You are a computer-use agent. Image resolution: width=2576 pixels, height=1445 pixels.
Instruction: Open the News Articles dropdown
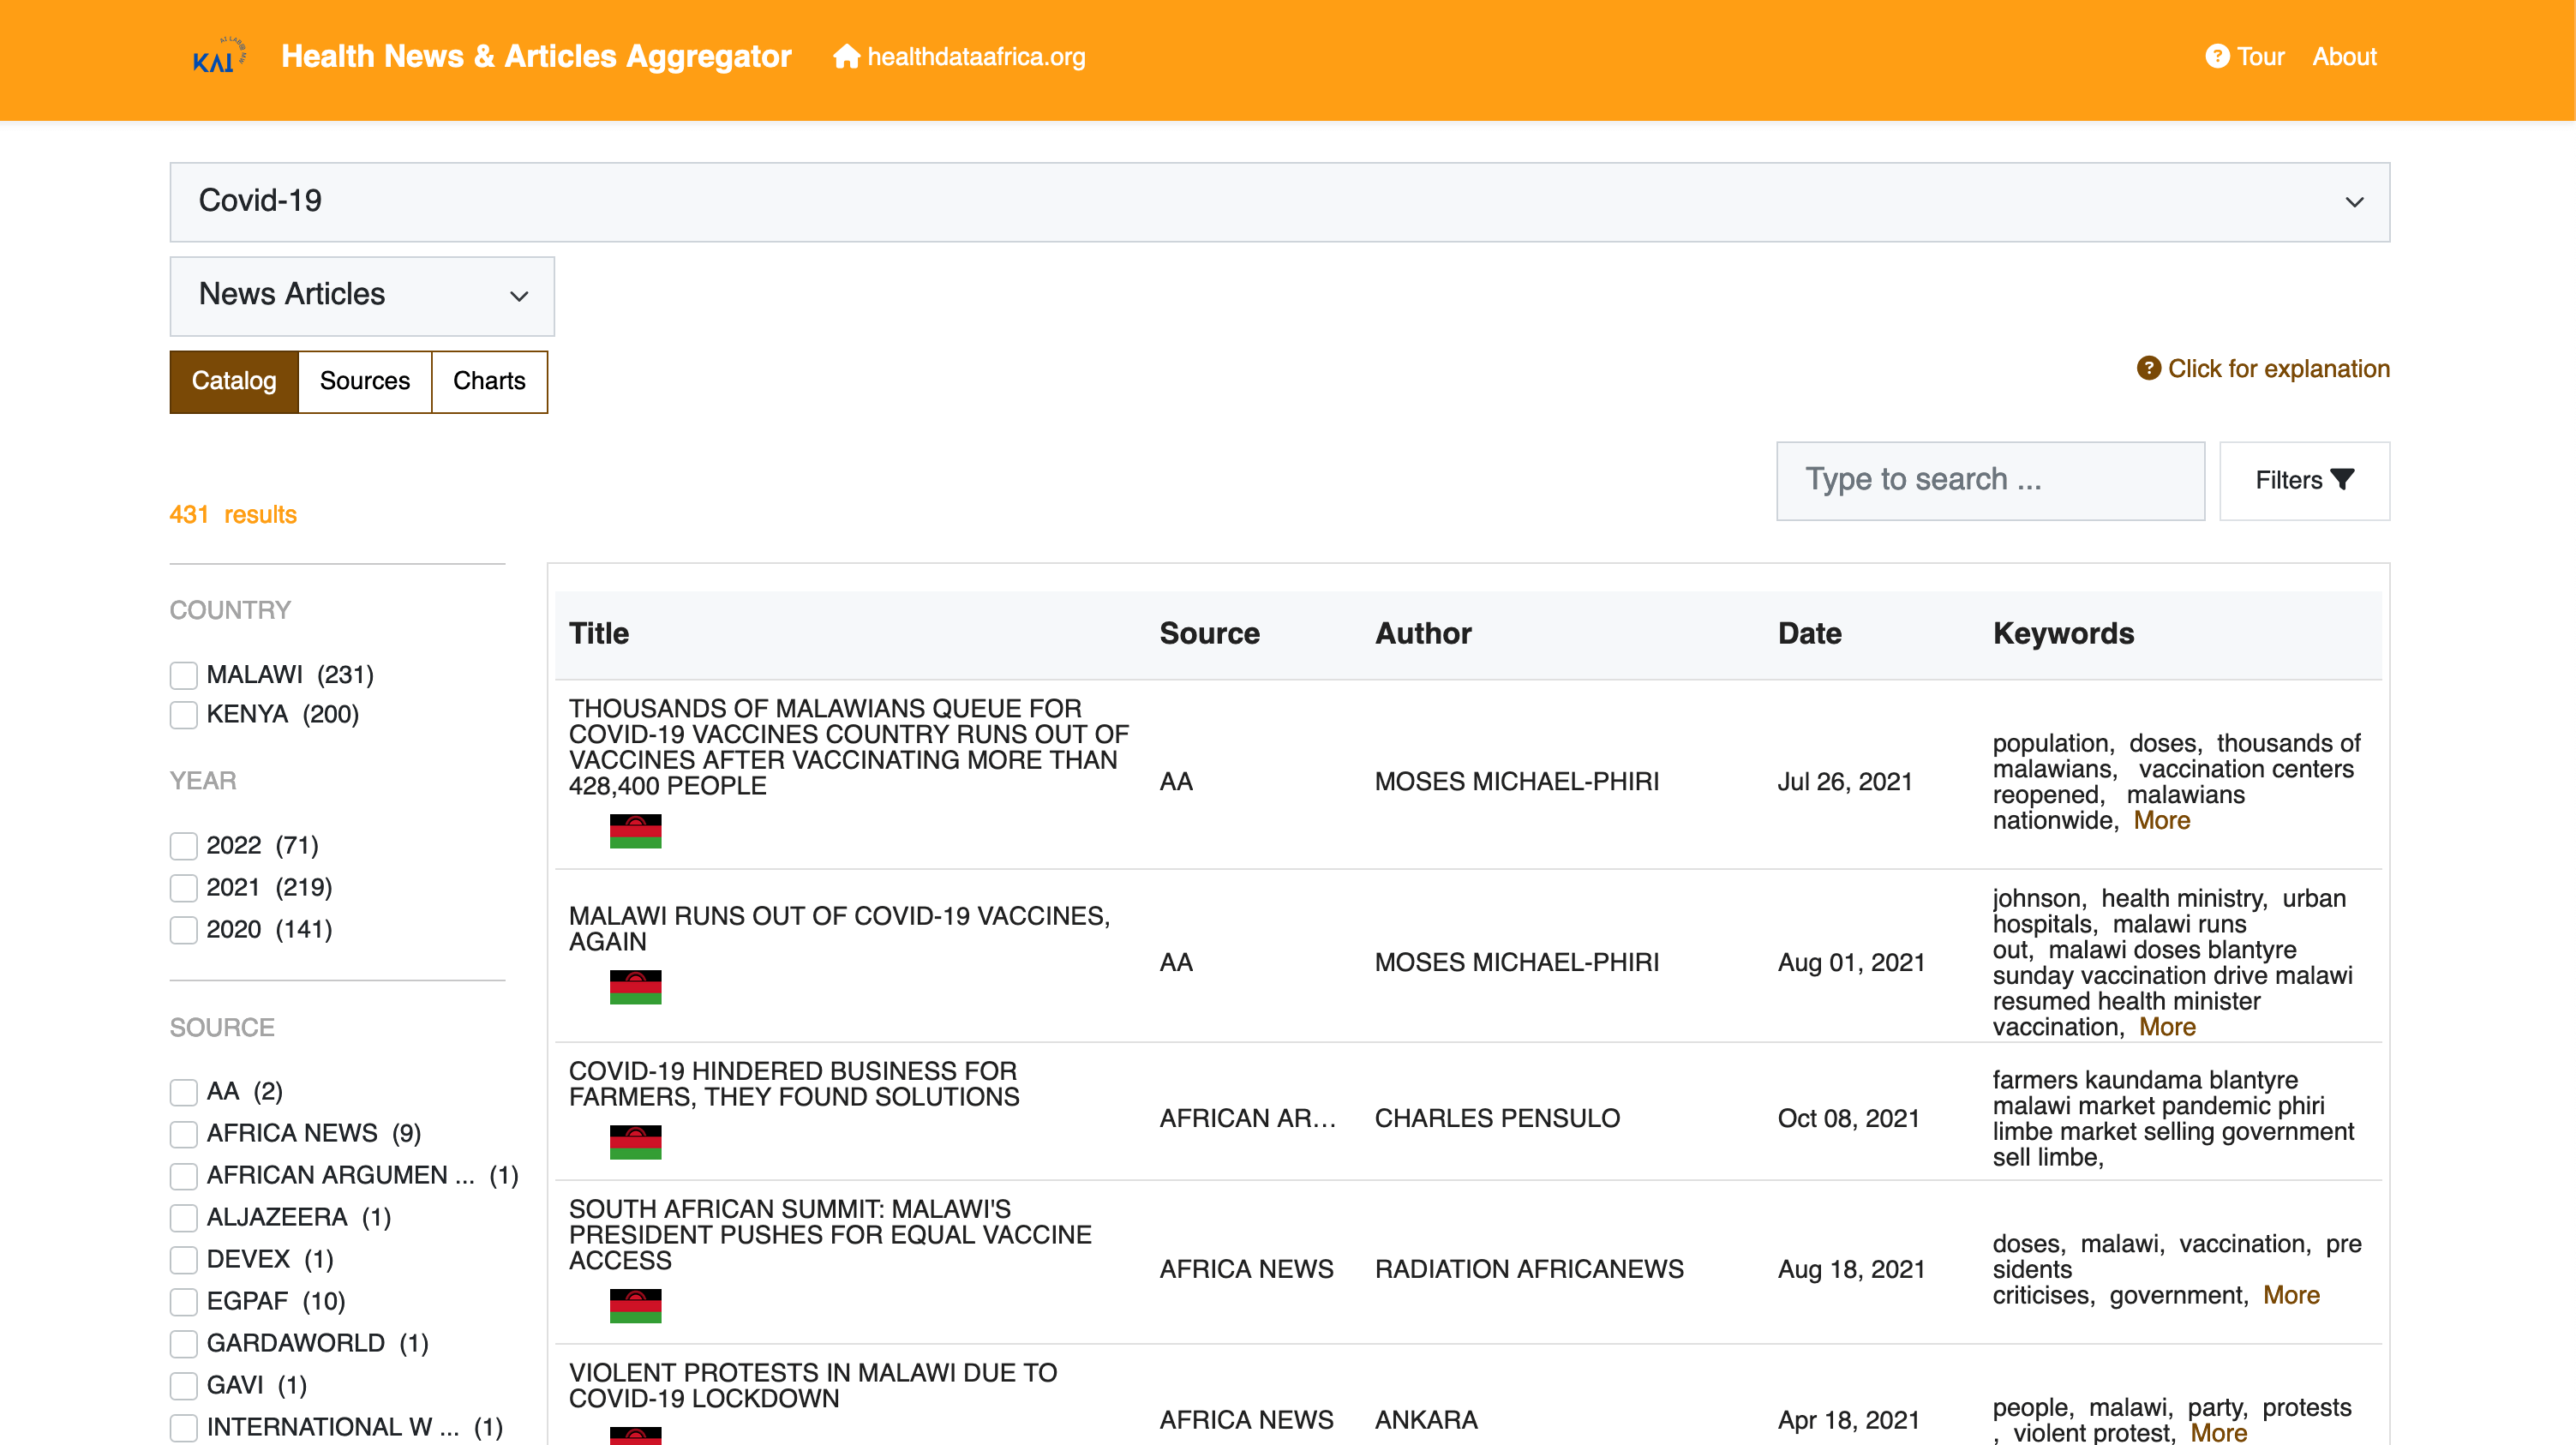[361, 295]
